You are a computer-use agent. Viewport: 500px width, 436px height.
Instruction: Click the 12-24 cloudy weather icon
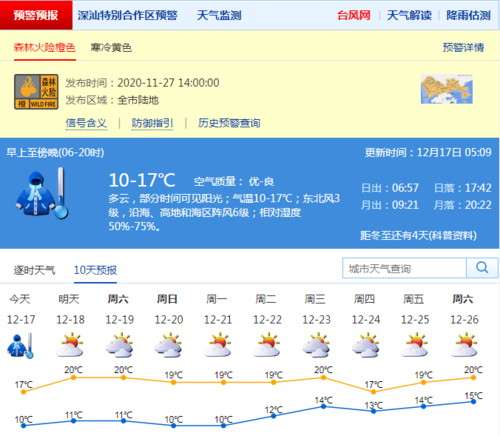[366, 345]
